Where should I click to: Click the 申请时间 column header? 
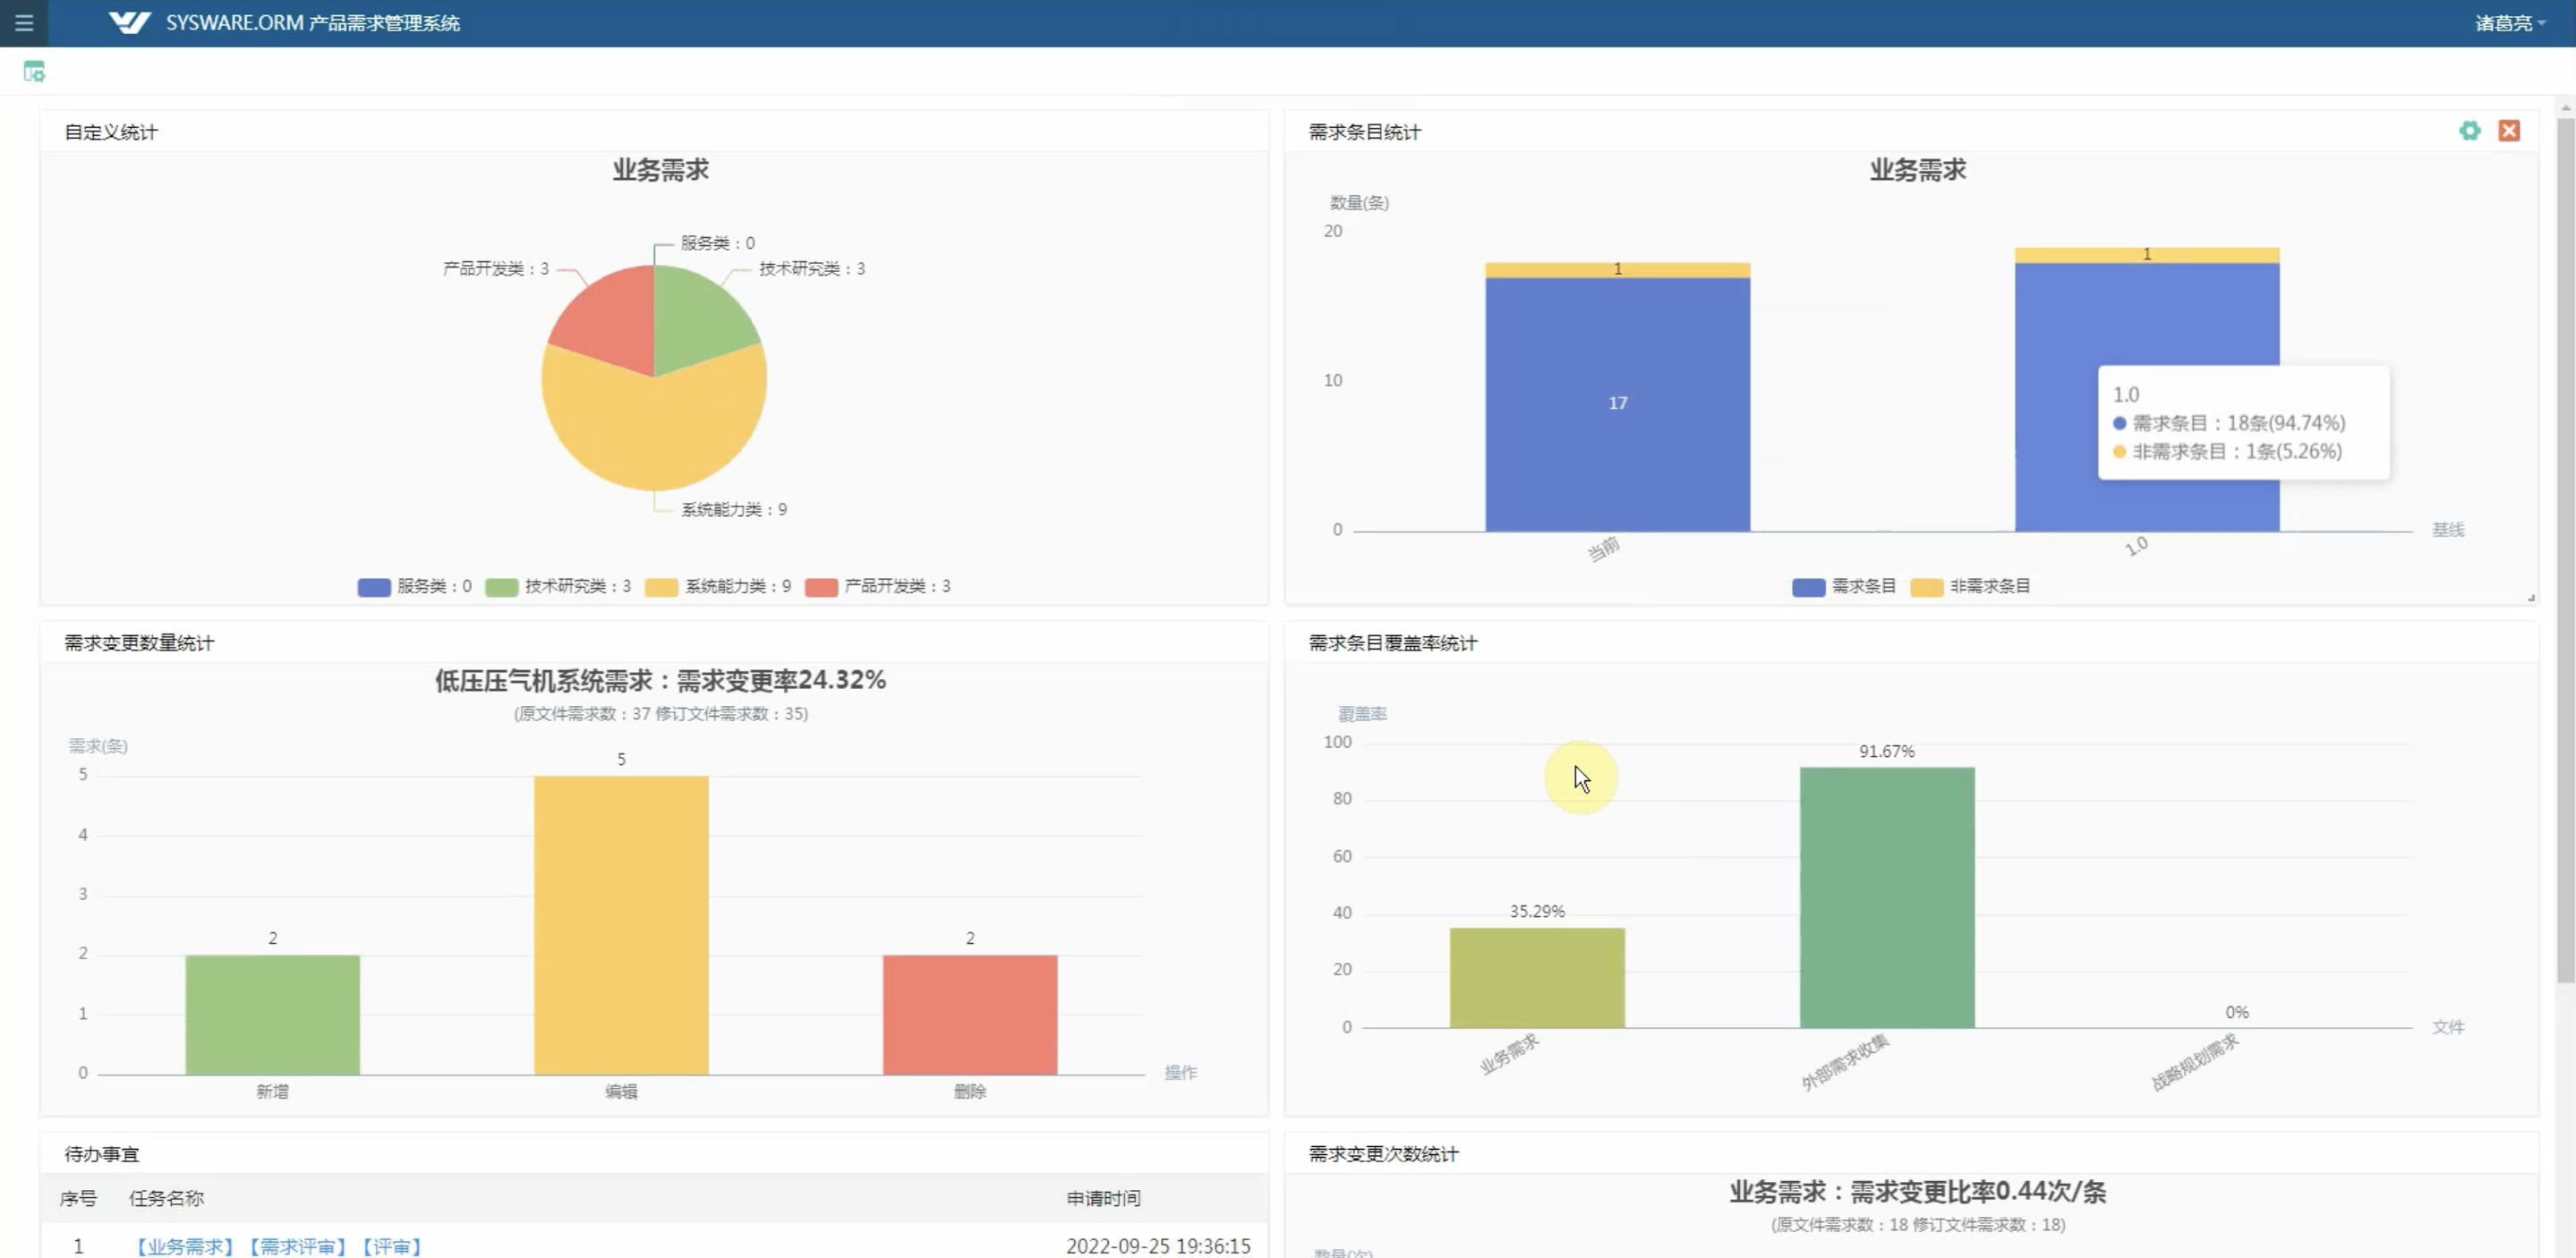click(1102, 1198)
